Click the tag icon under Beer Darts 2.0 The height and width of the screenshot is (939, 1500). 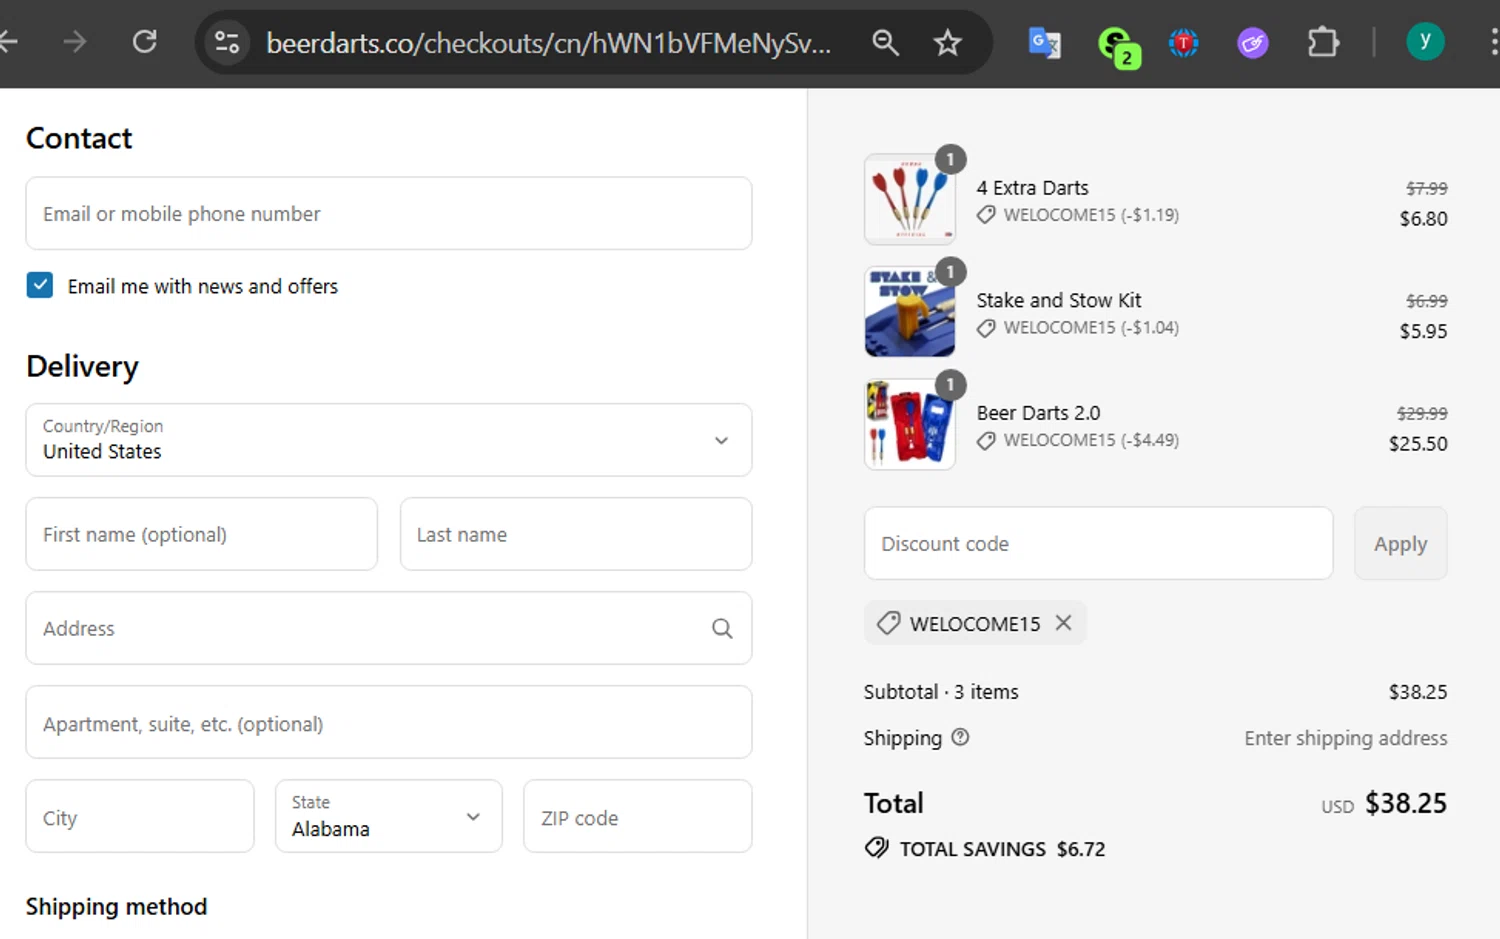tap(986, 440)
